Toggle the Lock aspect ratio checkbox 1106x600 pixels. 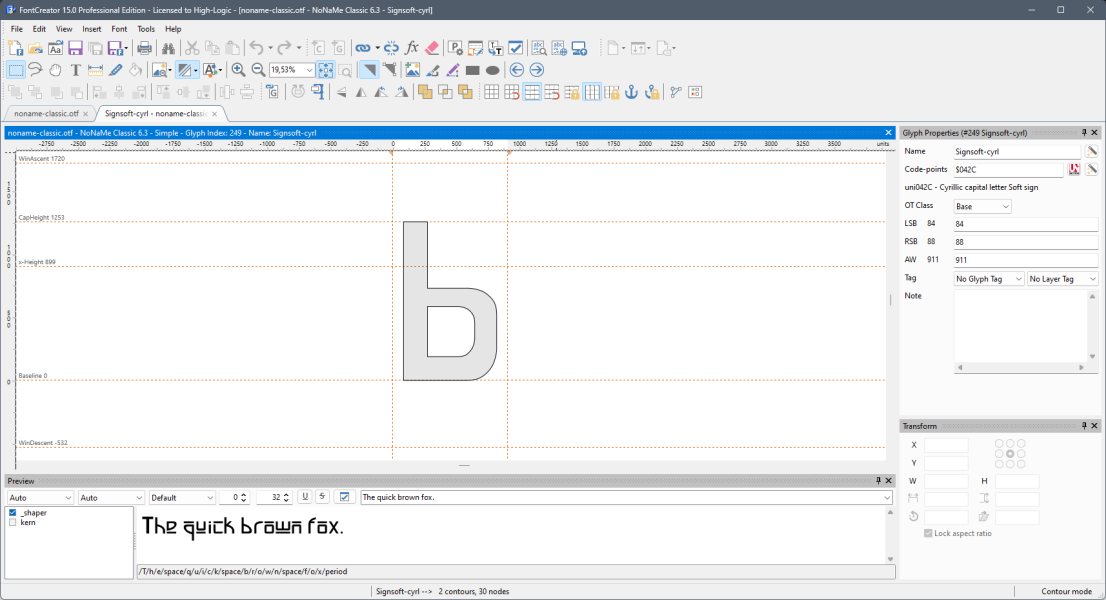928,533
